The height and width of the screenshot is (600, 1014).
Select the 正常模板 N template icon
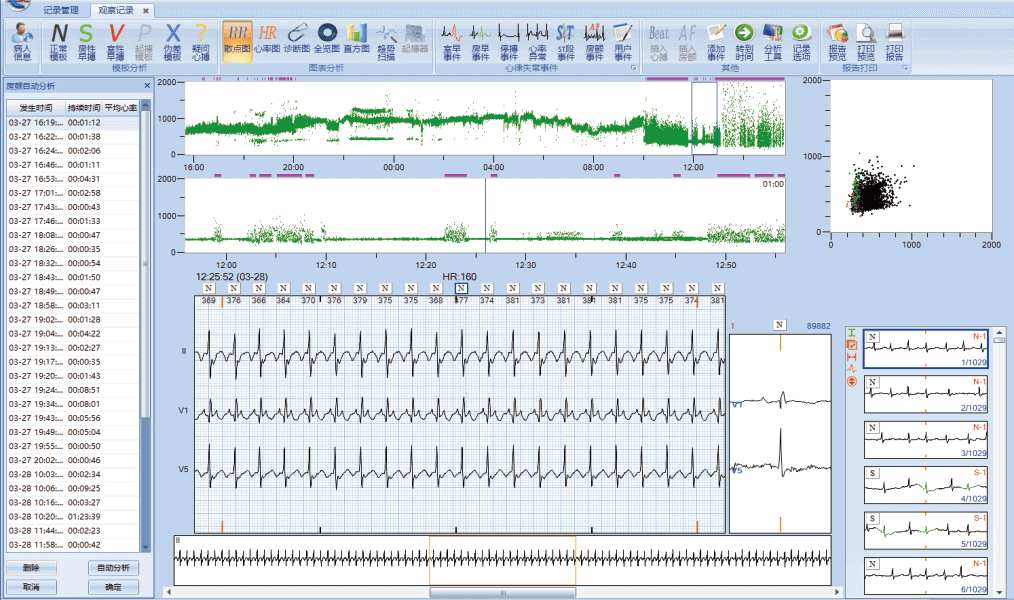(x=59, y=42)
